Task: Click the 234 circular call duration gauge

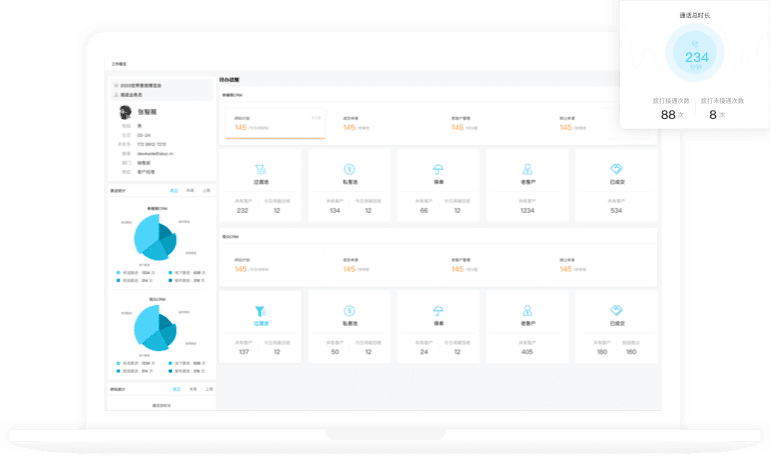Action: (696, 57)
